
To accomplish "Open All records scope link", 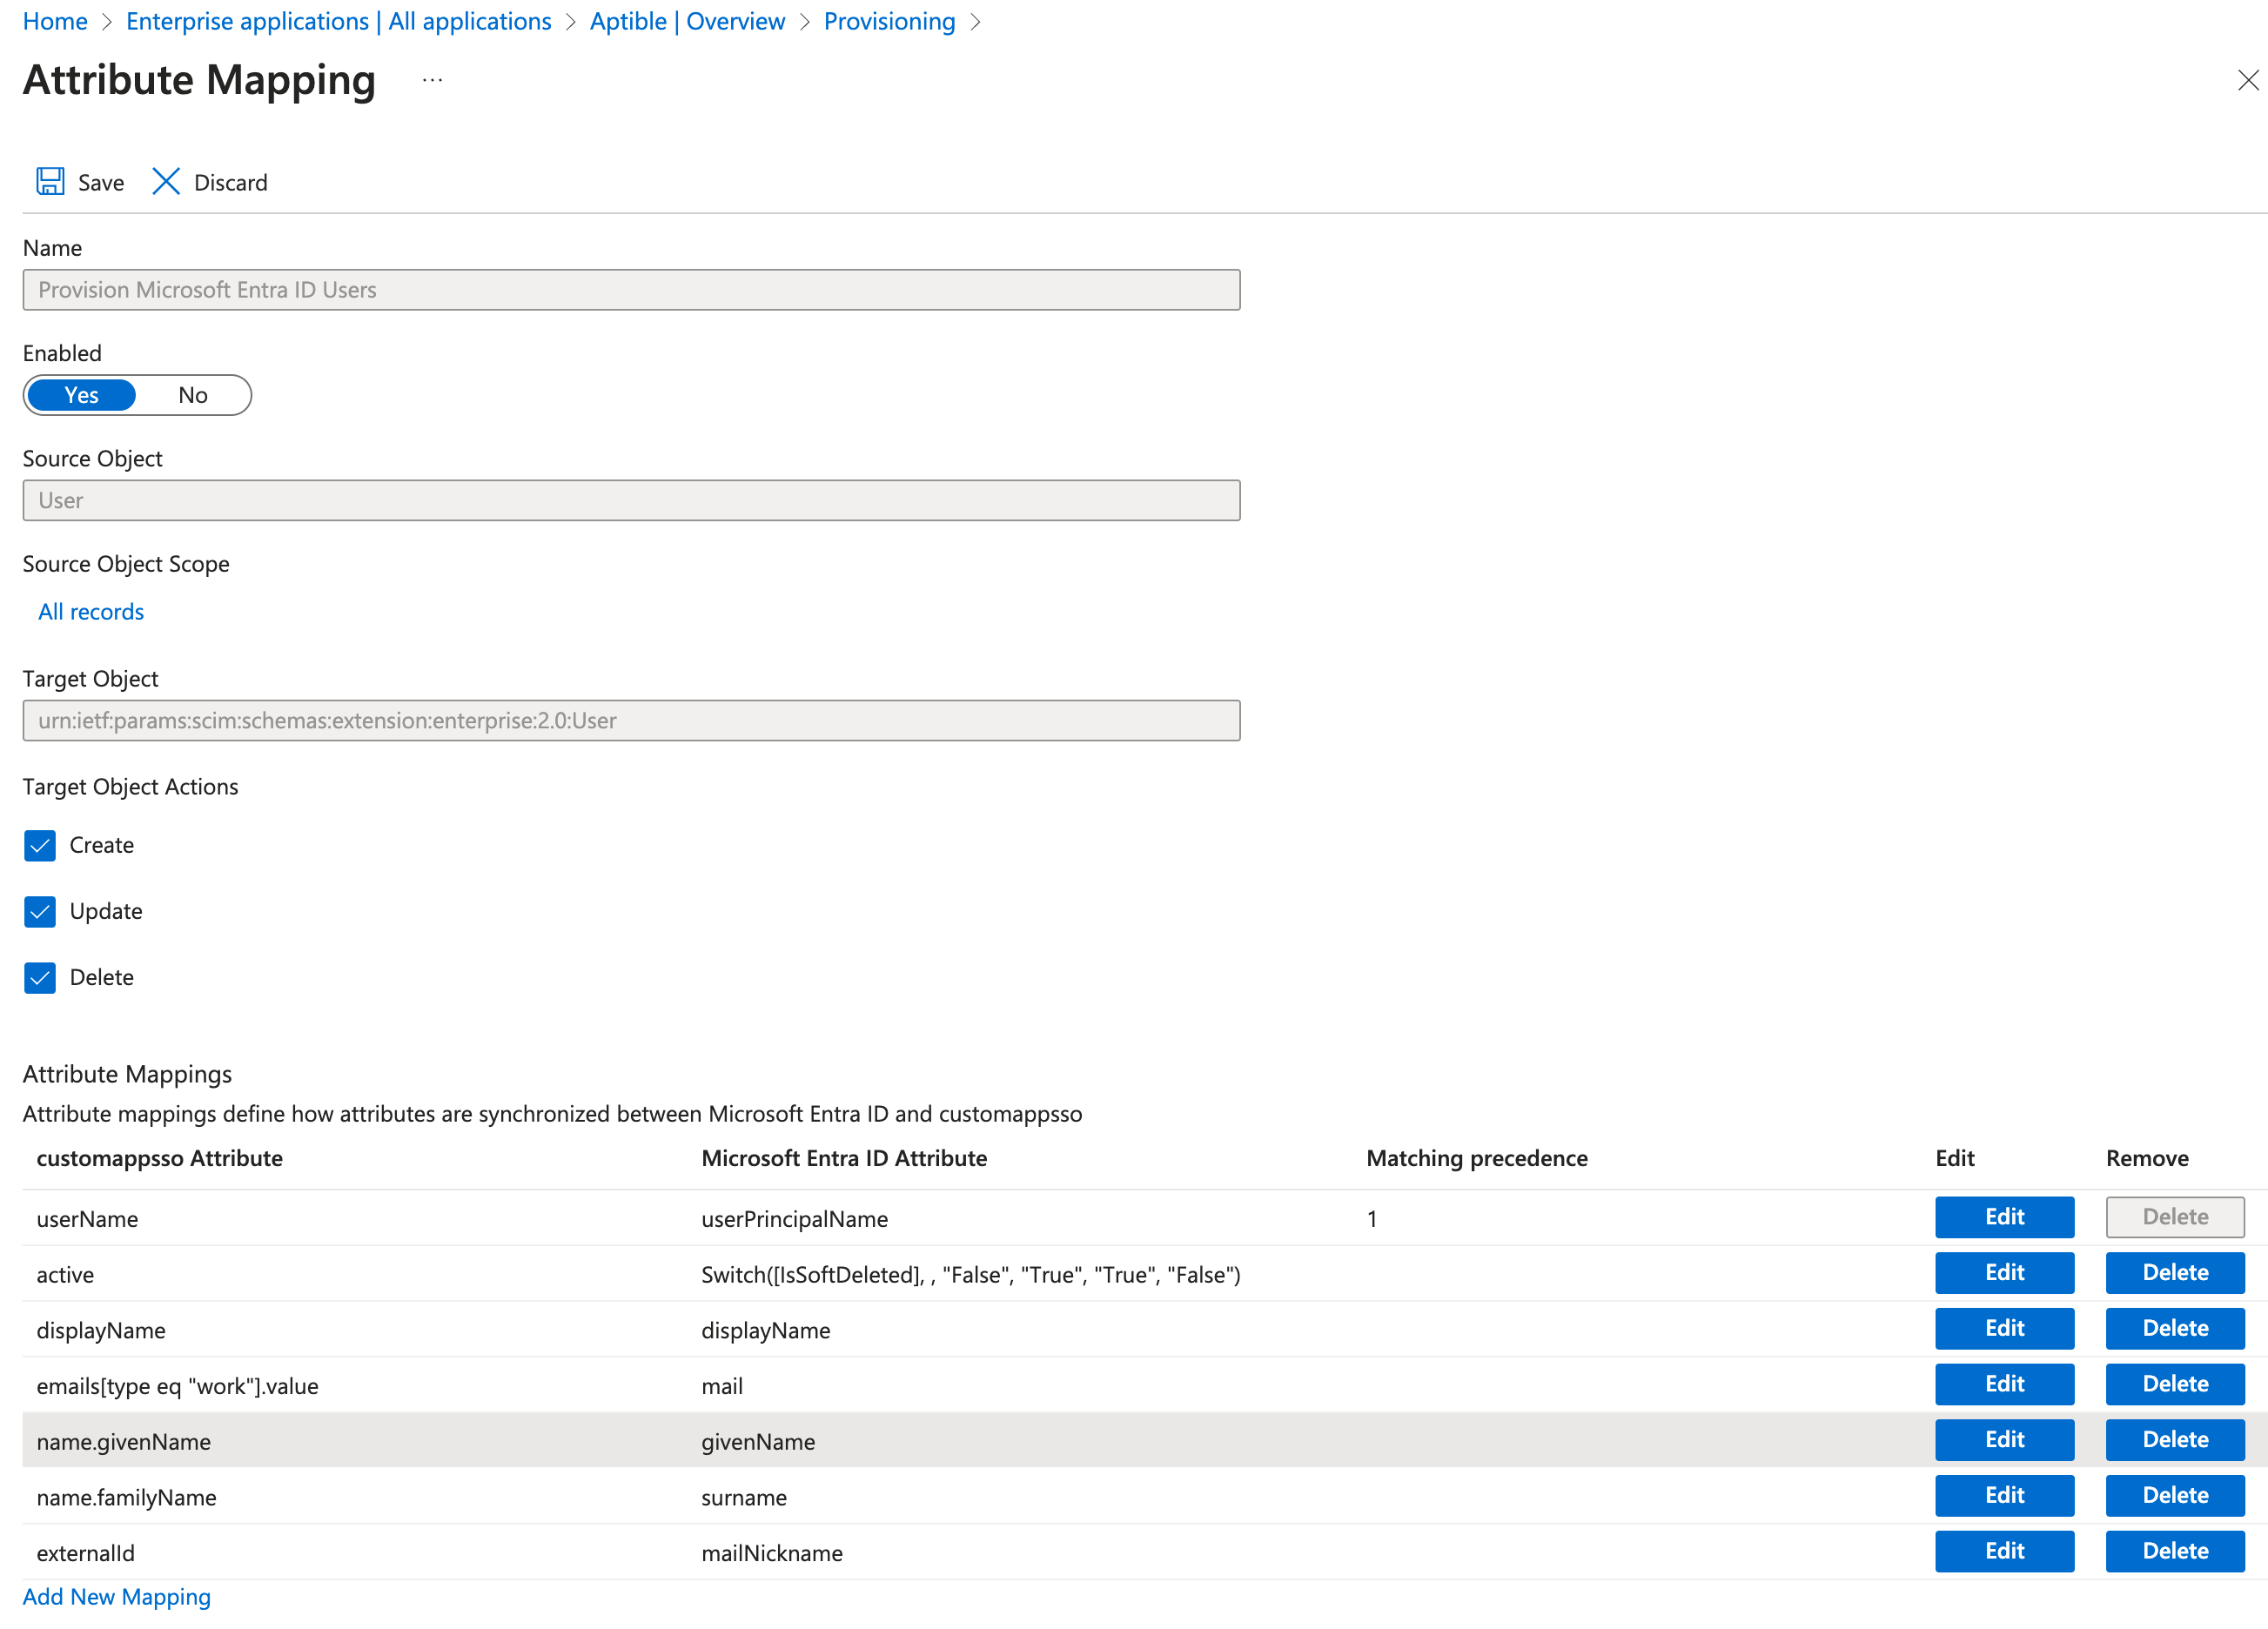I will point(91,611).
